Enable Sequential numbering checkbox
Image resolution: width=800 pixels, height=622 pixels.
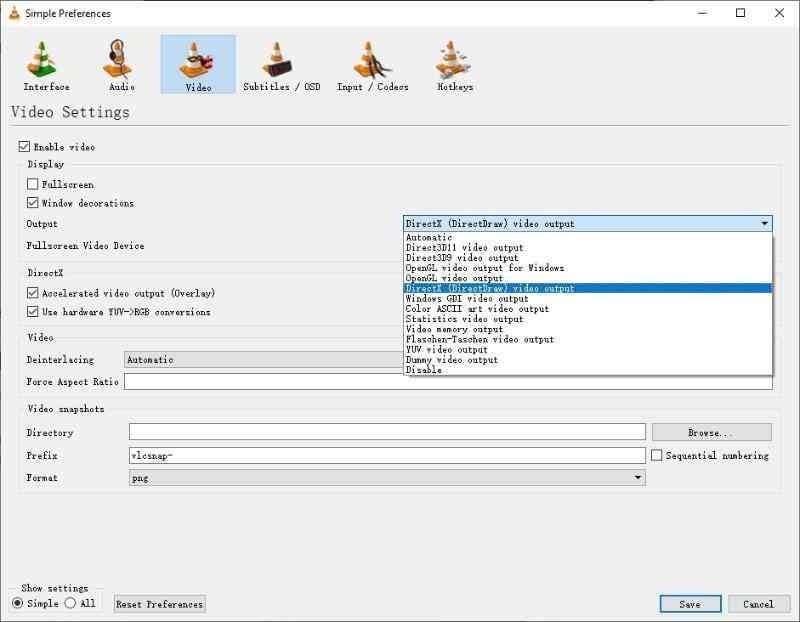click(657, 455)
